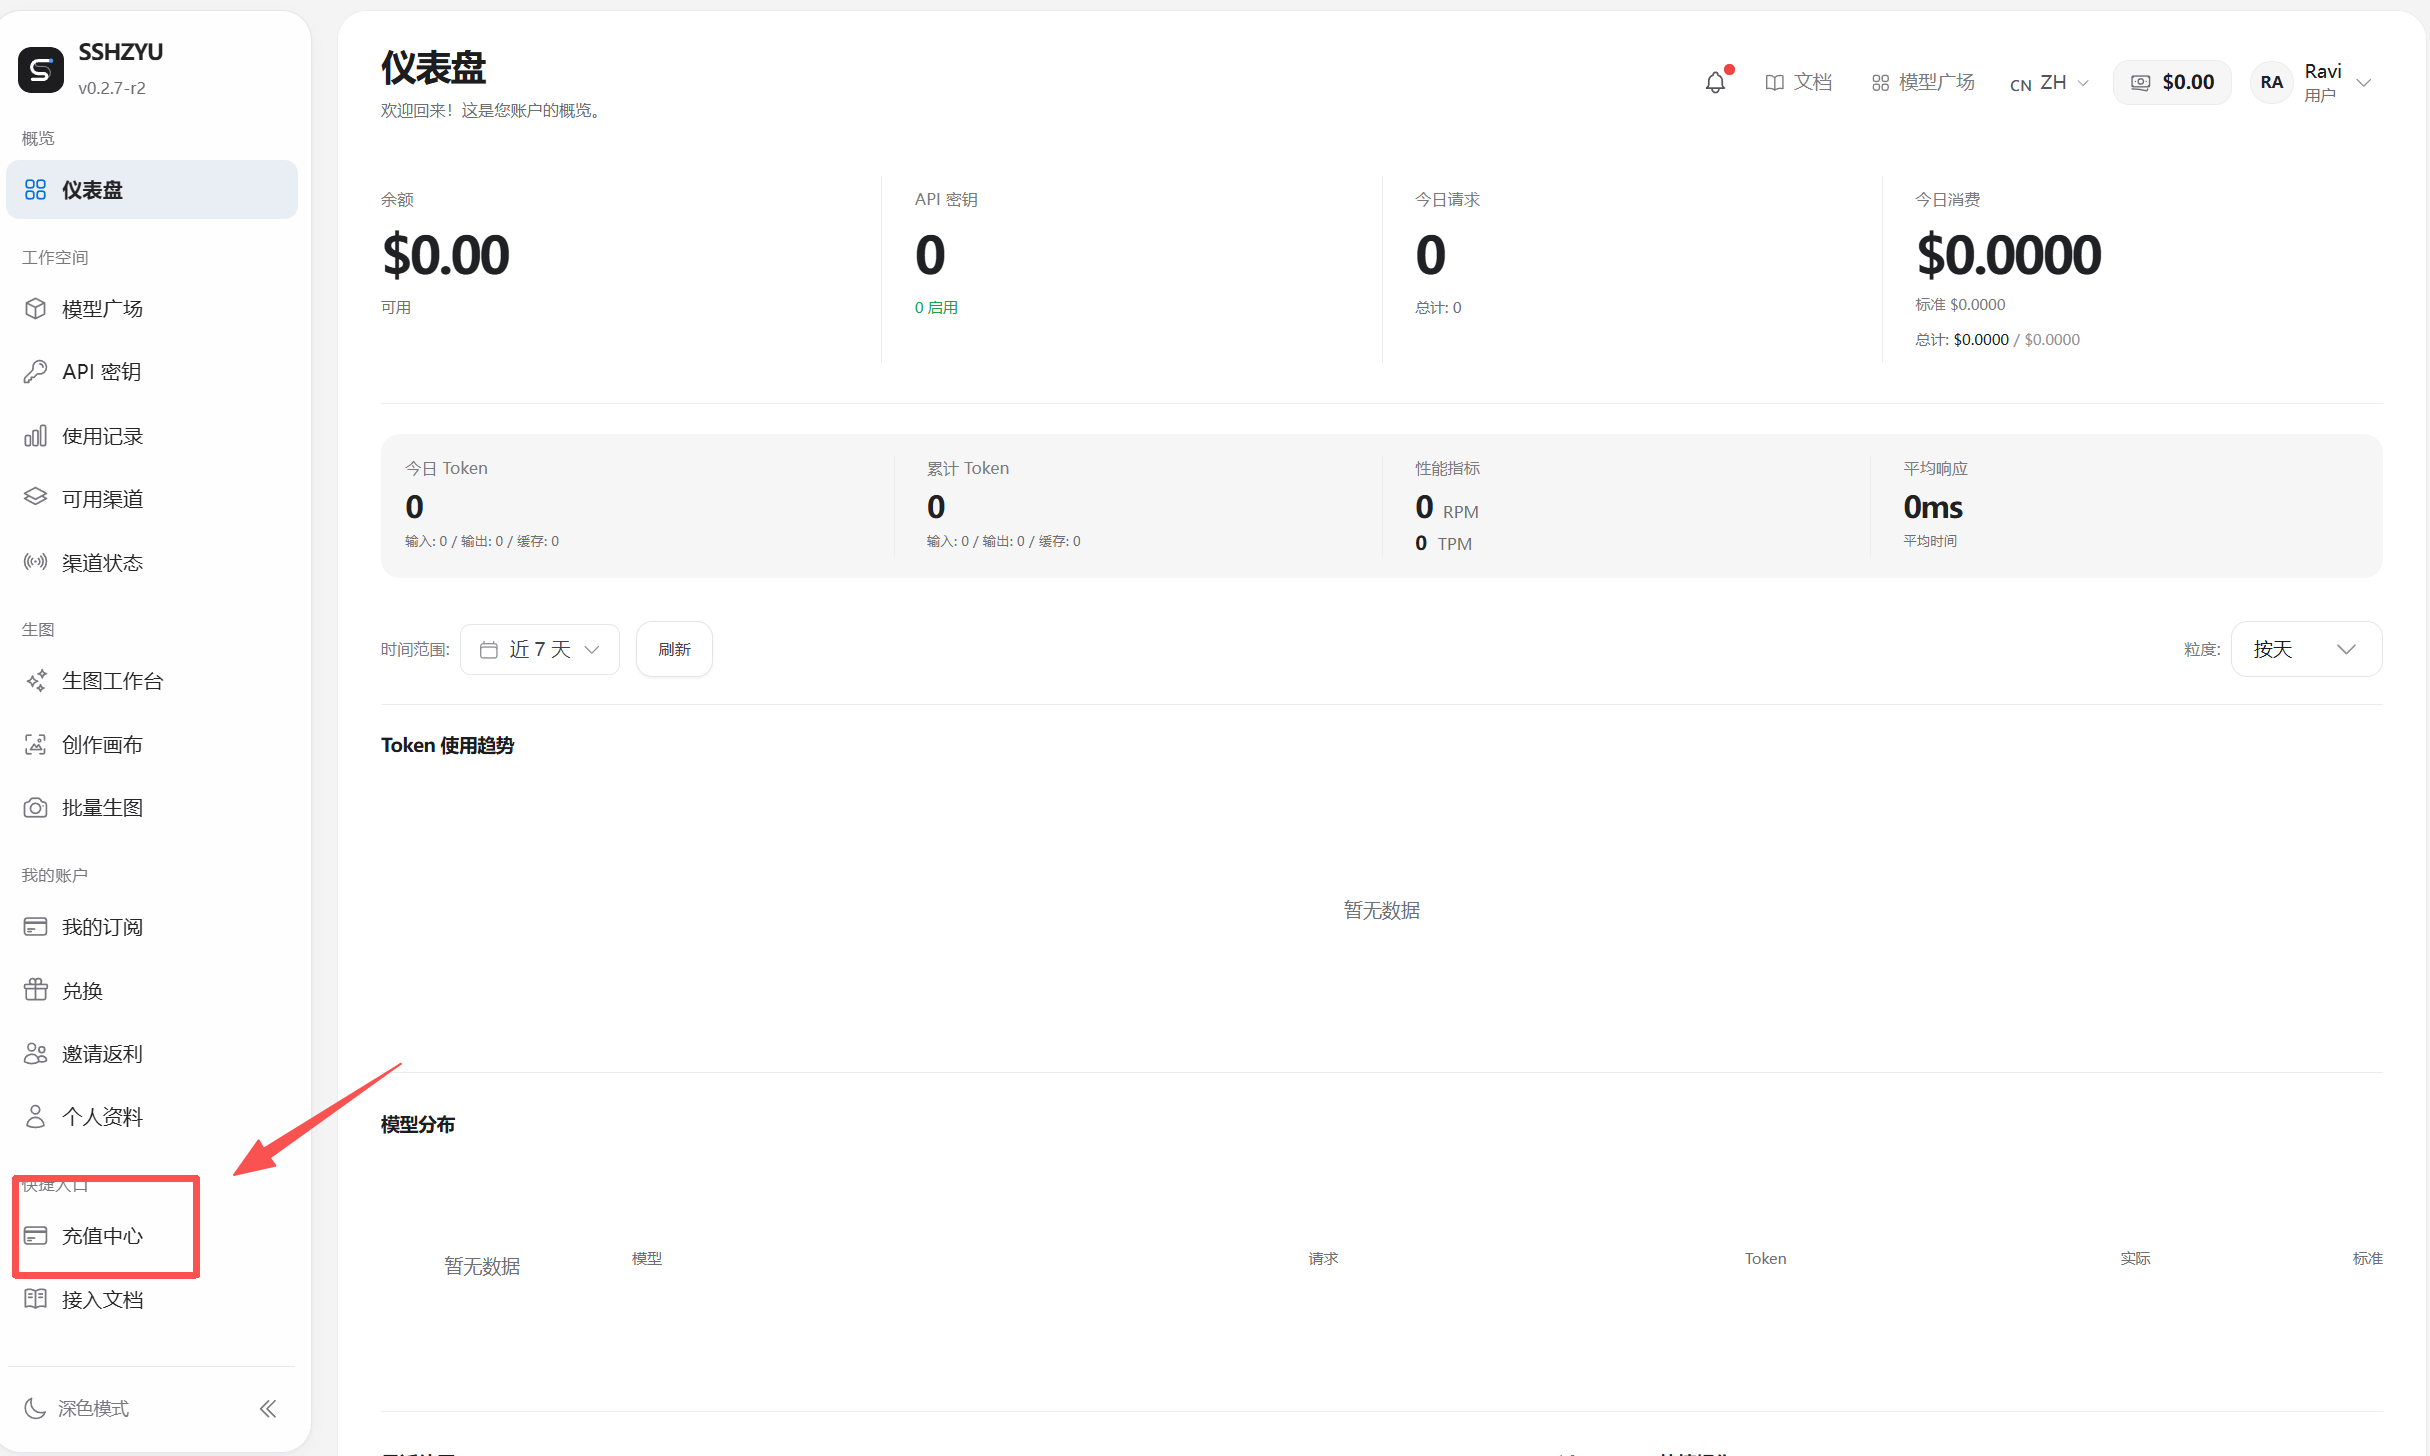Click the 0 启用 green text
Screen dimensions: 2430x1456
click(936, 308)
